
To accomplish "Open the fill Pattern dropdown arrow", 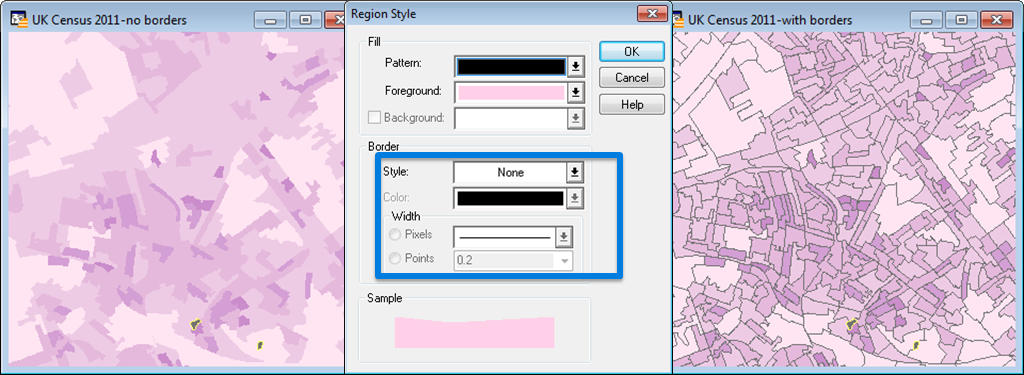I will point(575,66).
